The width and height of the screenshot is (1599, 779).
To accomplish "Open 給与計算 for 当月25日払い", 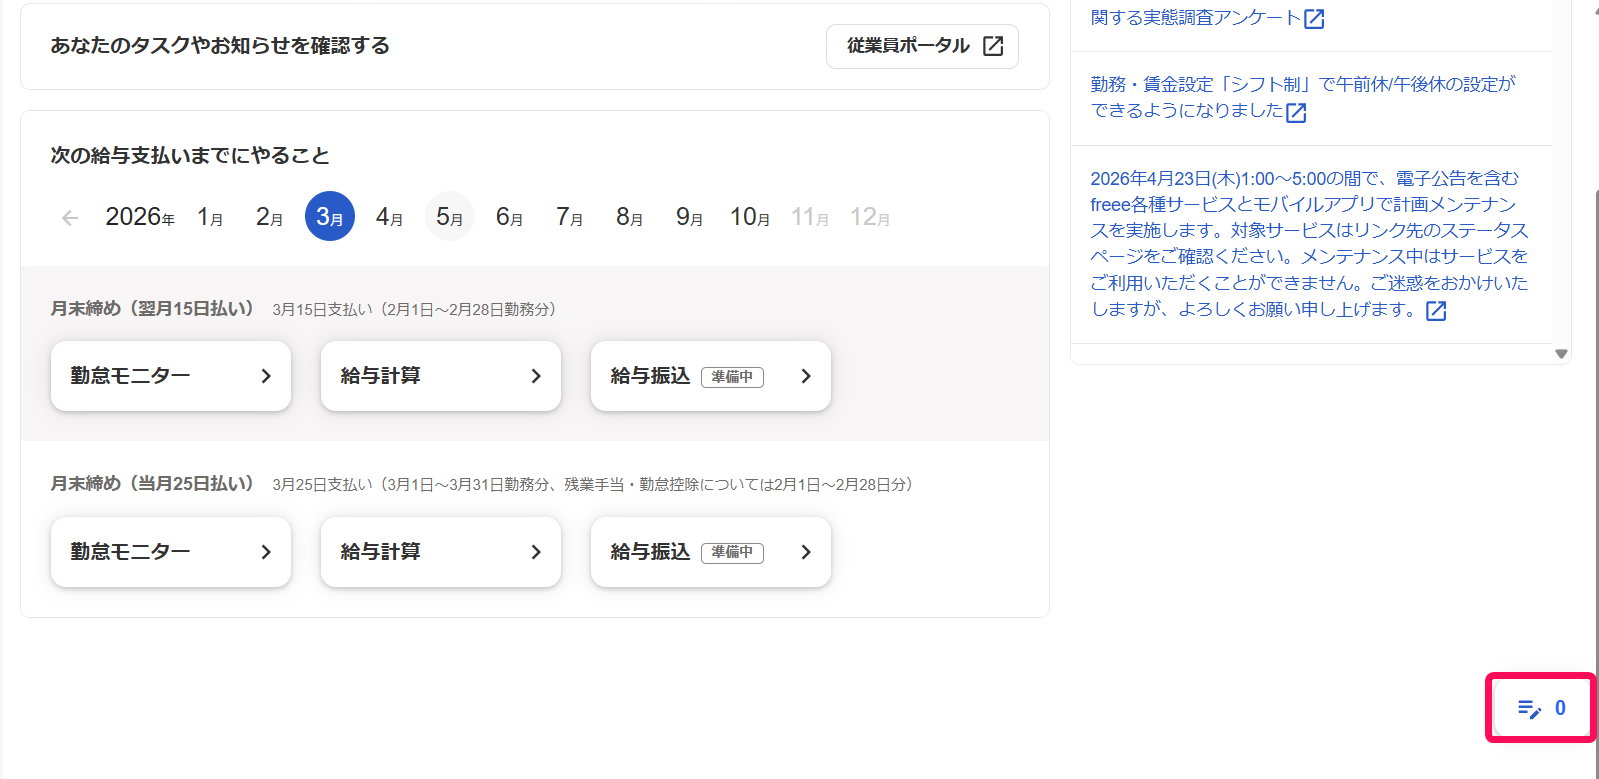I will click(x=441, y=552).
